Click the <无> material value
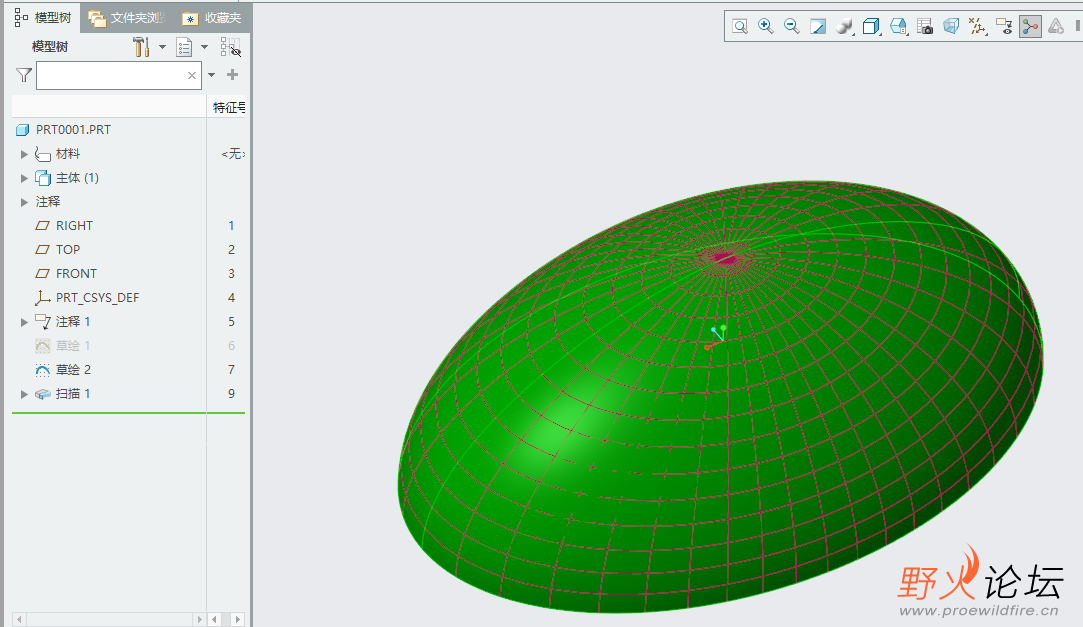This screenshot has width=1083, height=627. tap(233, 154)
